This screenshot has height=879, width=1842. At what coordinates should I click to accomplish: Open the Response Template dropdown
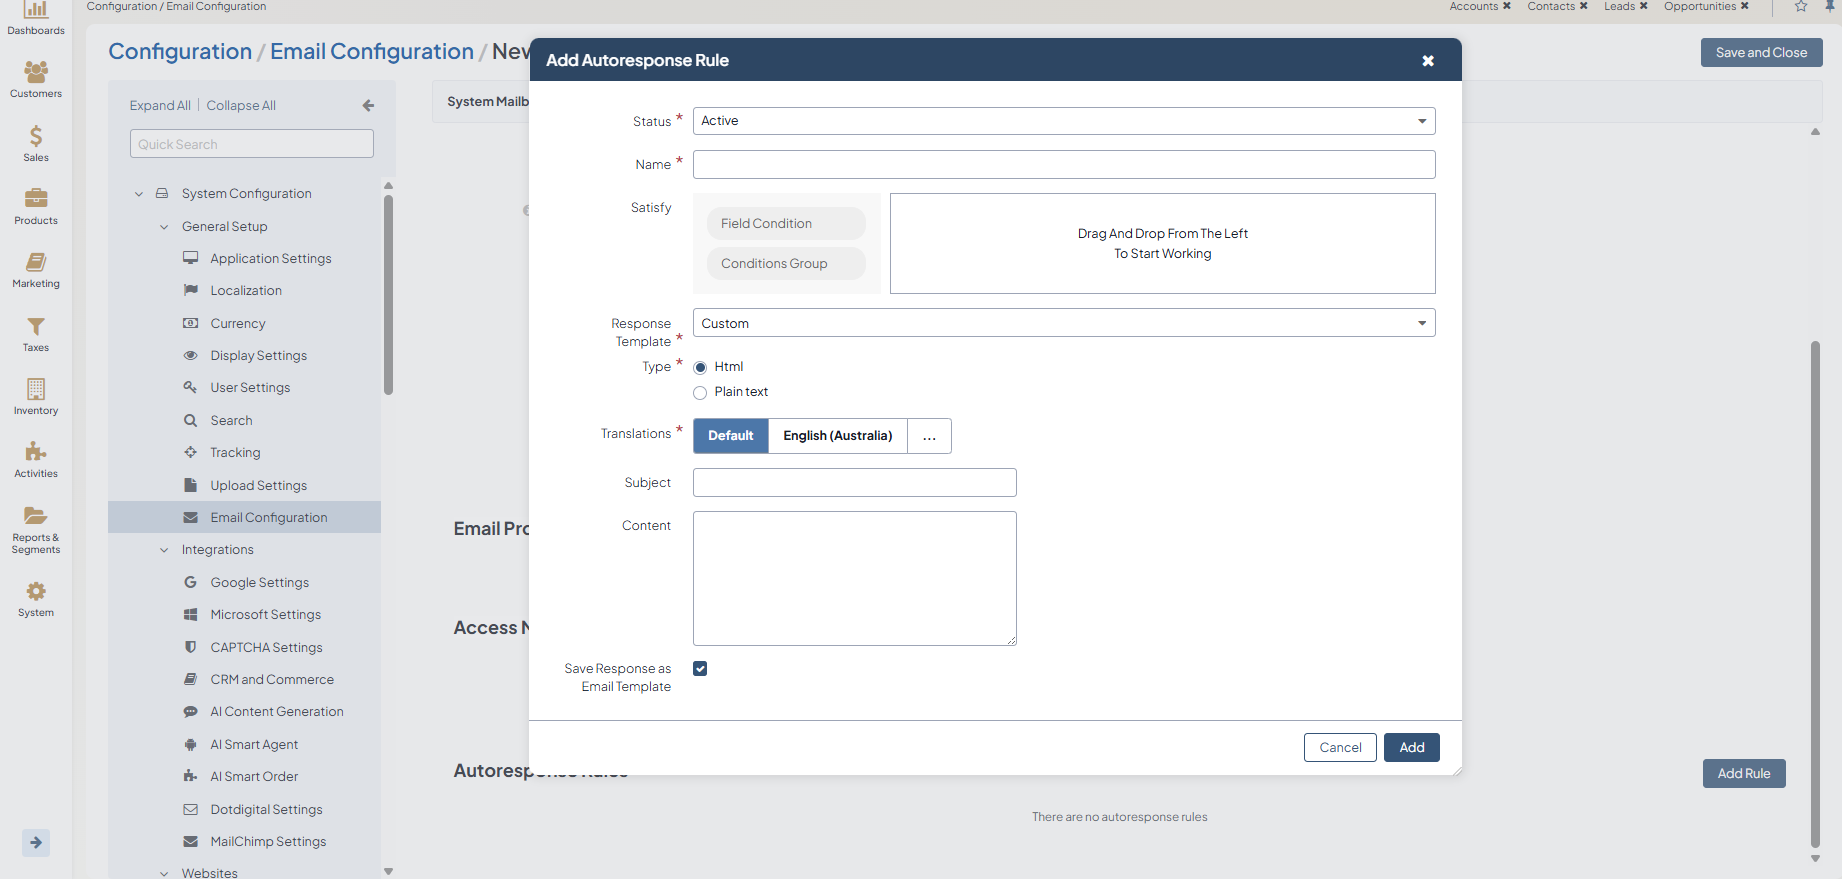tap(1063, 323)
